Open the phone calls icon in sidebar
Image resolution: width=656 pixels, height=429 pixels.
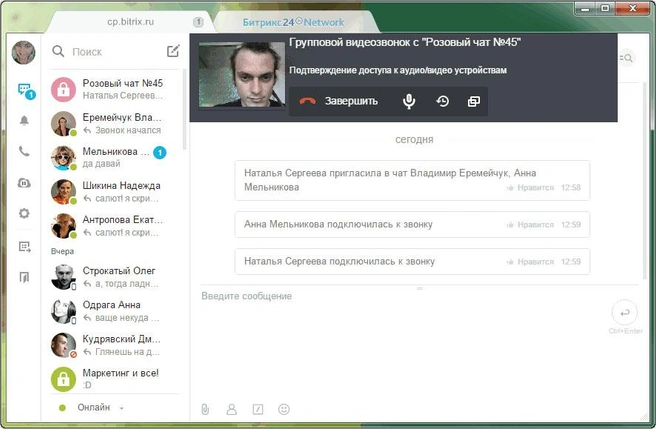click(x=24, y=151)
